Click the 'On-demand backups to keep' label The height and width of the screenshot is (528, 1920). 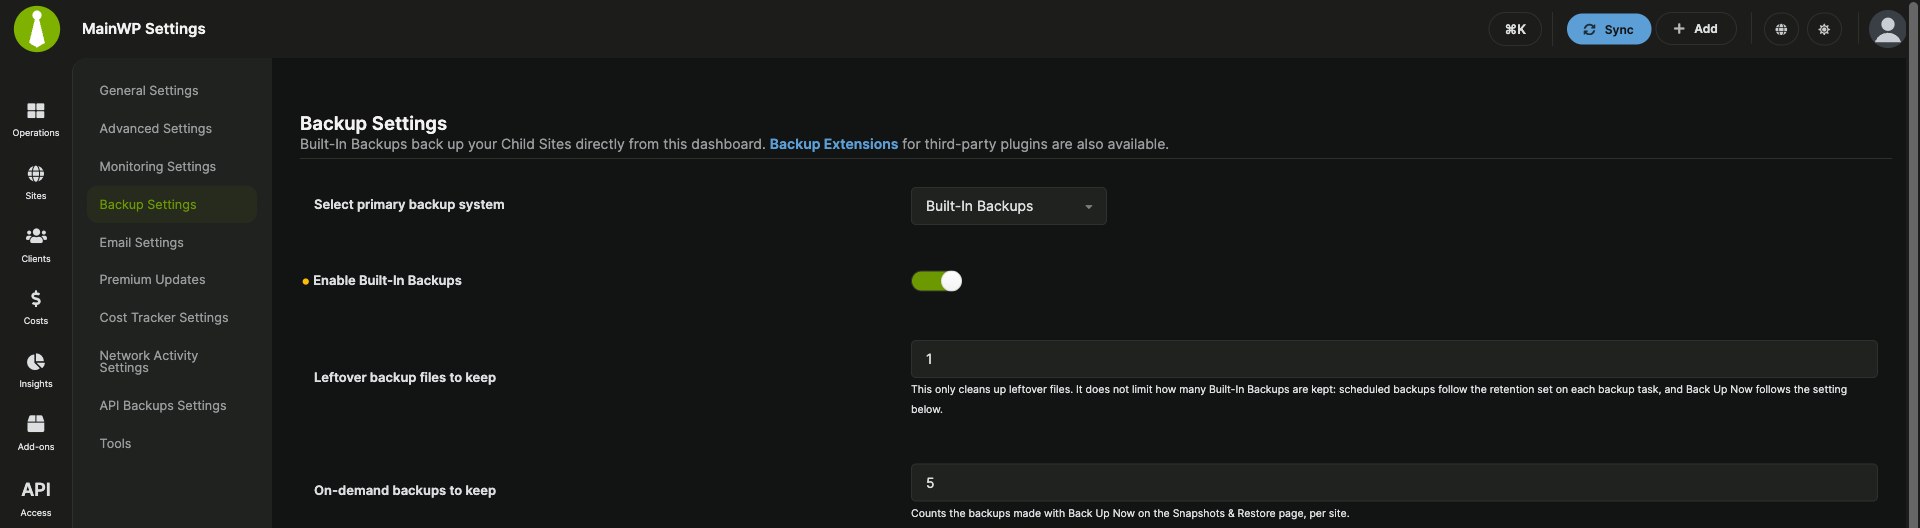[405, 491]
